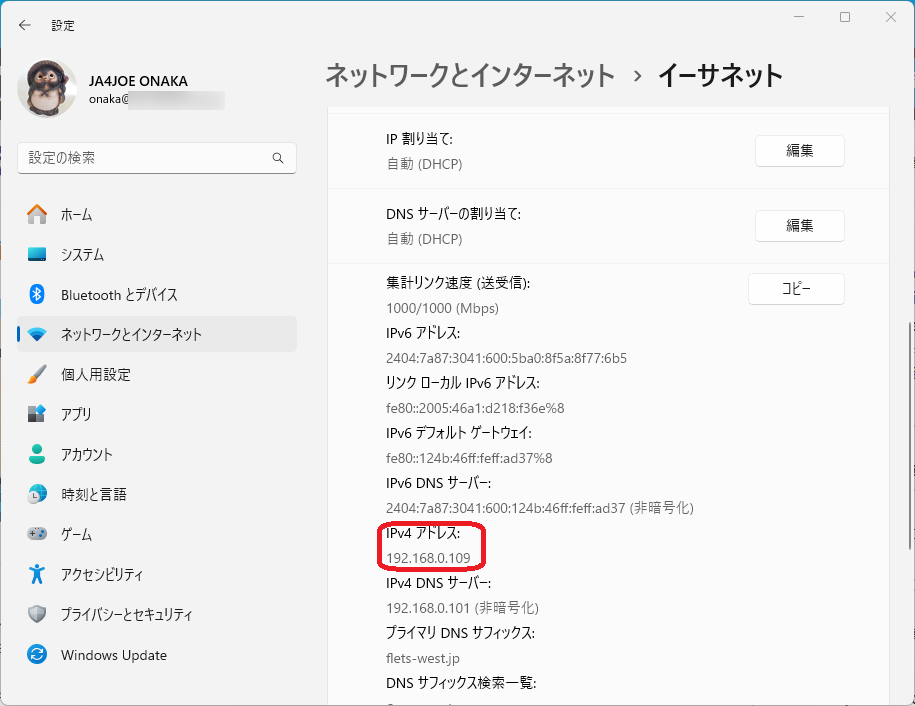The width and height of the screenshot is (915, 706).
Task: Click gateway value fe80::124b:46ff:feff:ad37%8
Action: point(469,458)
